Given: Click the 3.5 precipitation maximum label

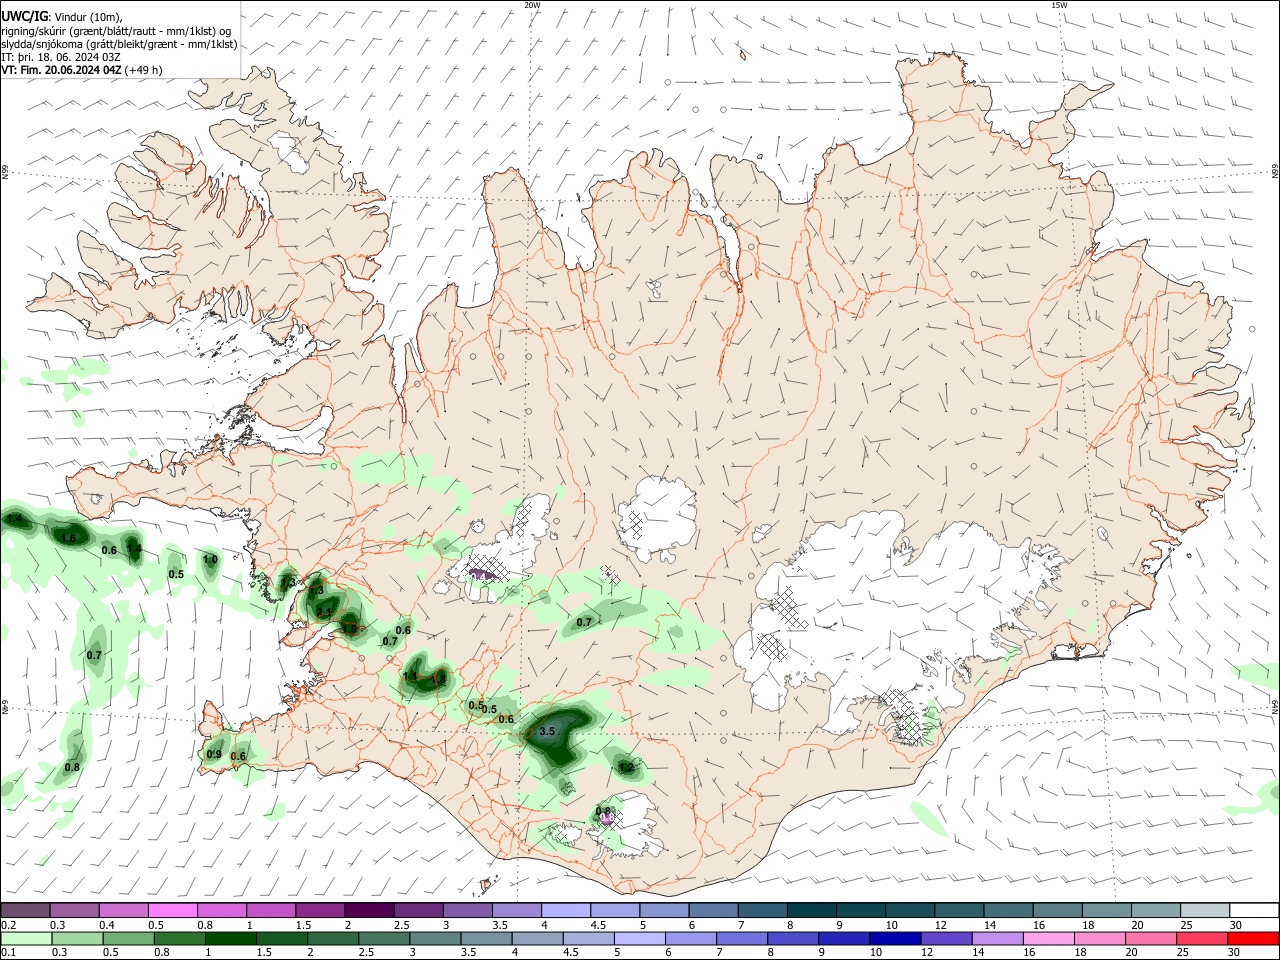Looking at the screenshot, I should point(546,732).
